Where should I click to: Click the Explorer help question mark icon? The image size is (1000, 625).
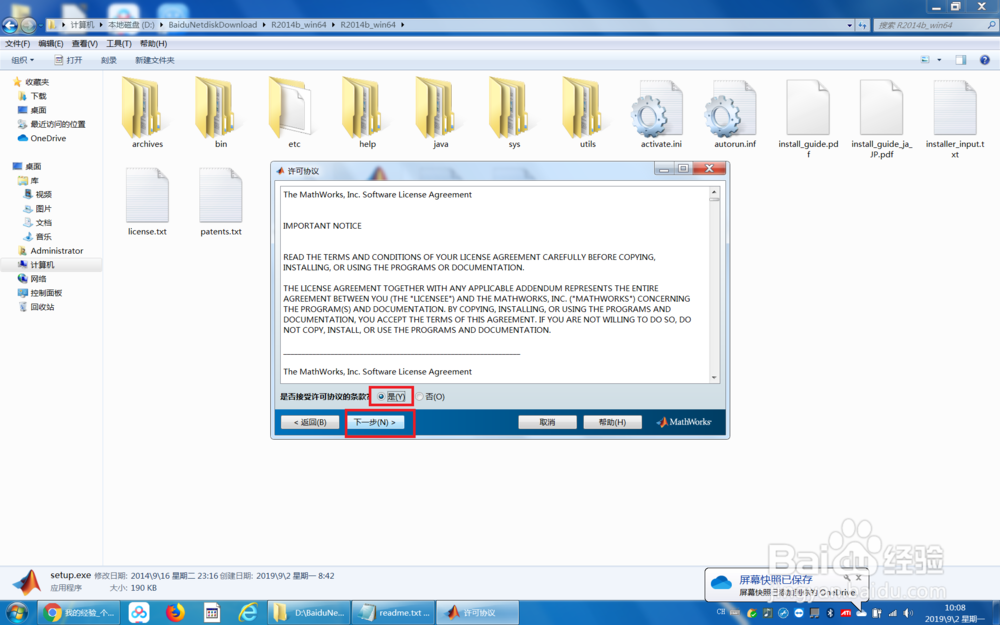[x=984, y=60]
